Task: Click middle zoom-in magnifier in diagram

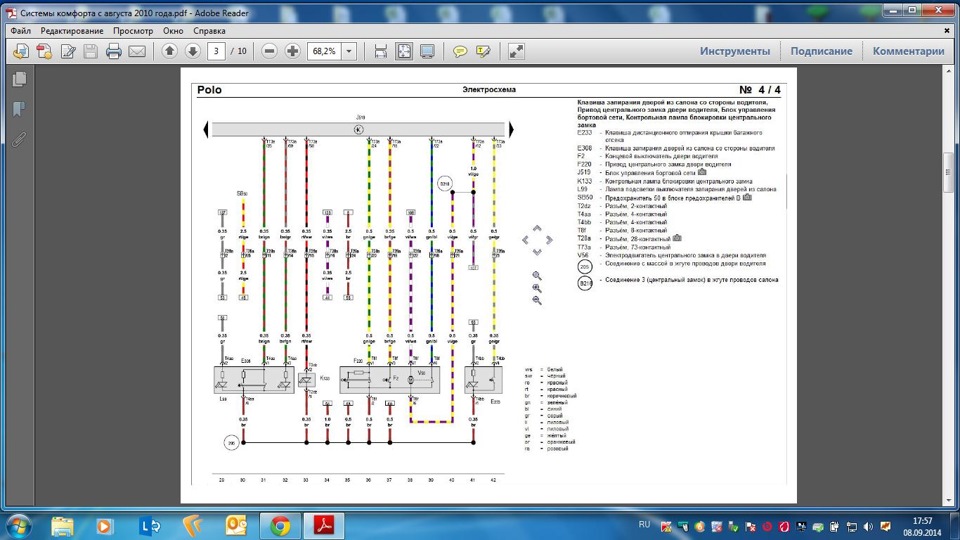Action: 536,288
